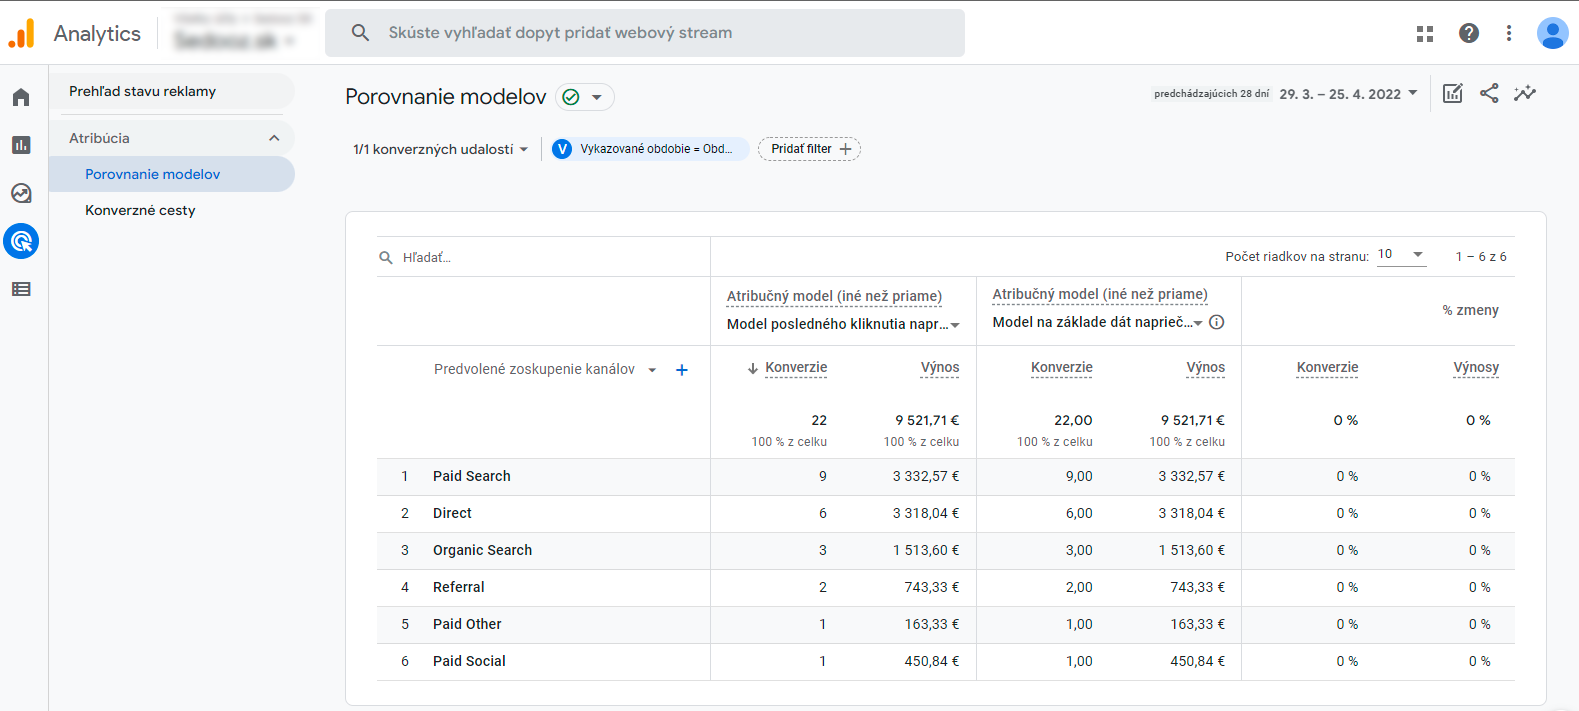1579x711 pixels.
Task: Select the Referral row label
Action: [458, 587]
